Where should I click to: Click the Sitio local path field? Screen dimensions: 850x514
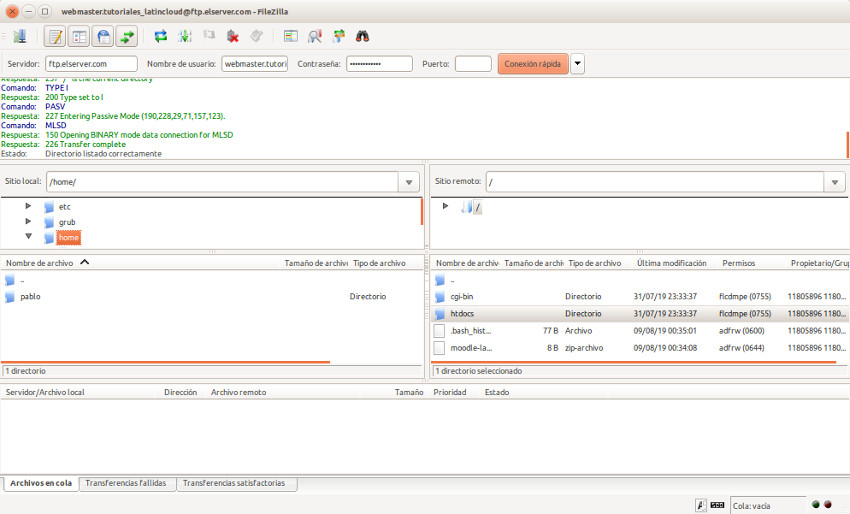point(222,182)
